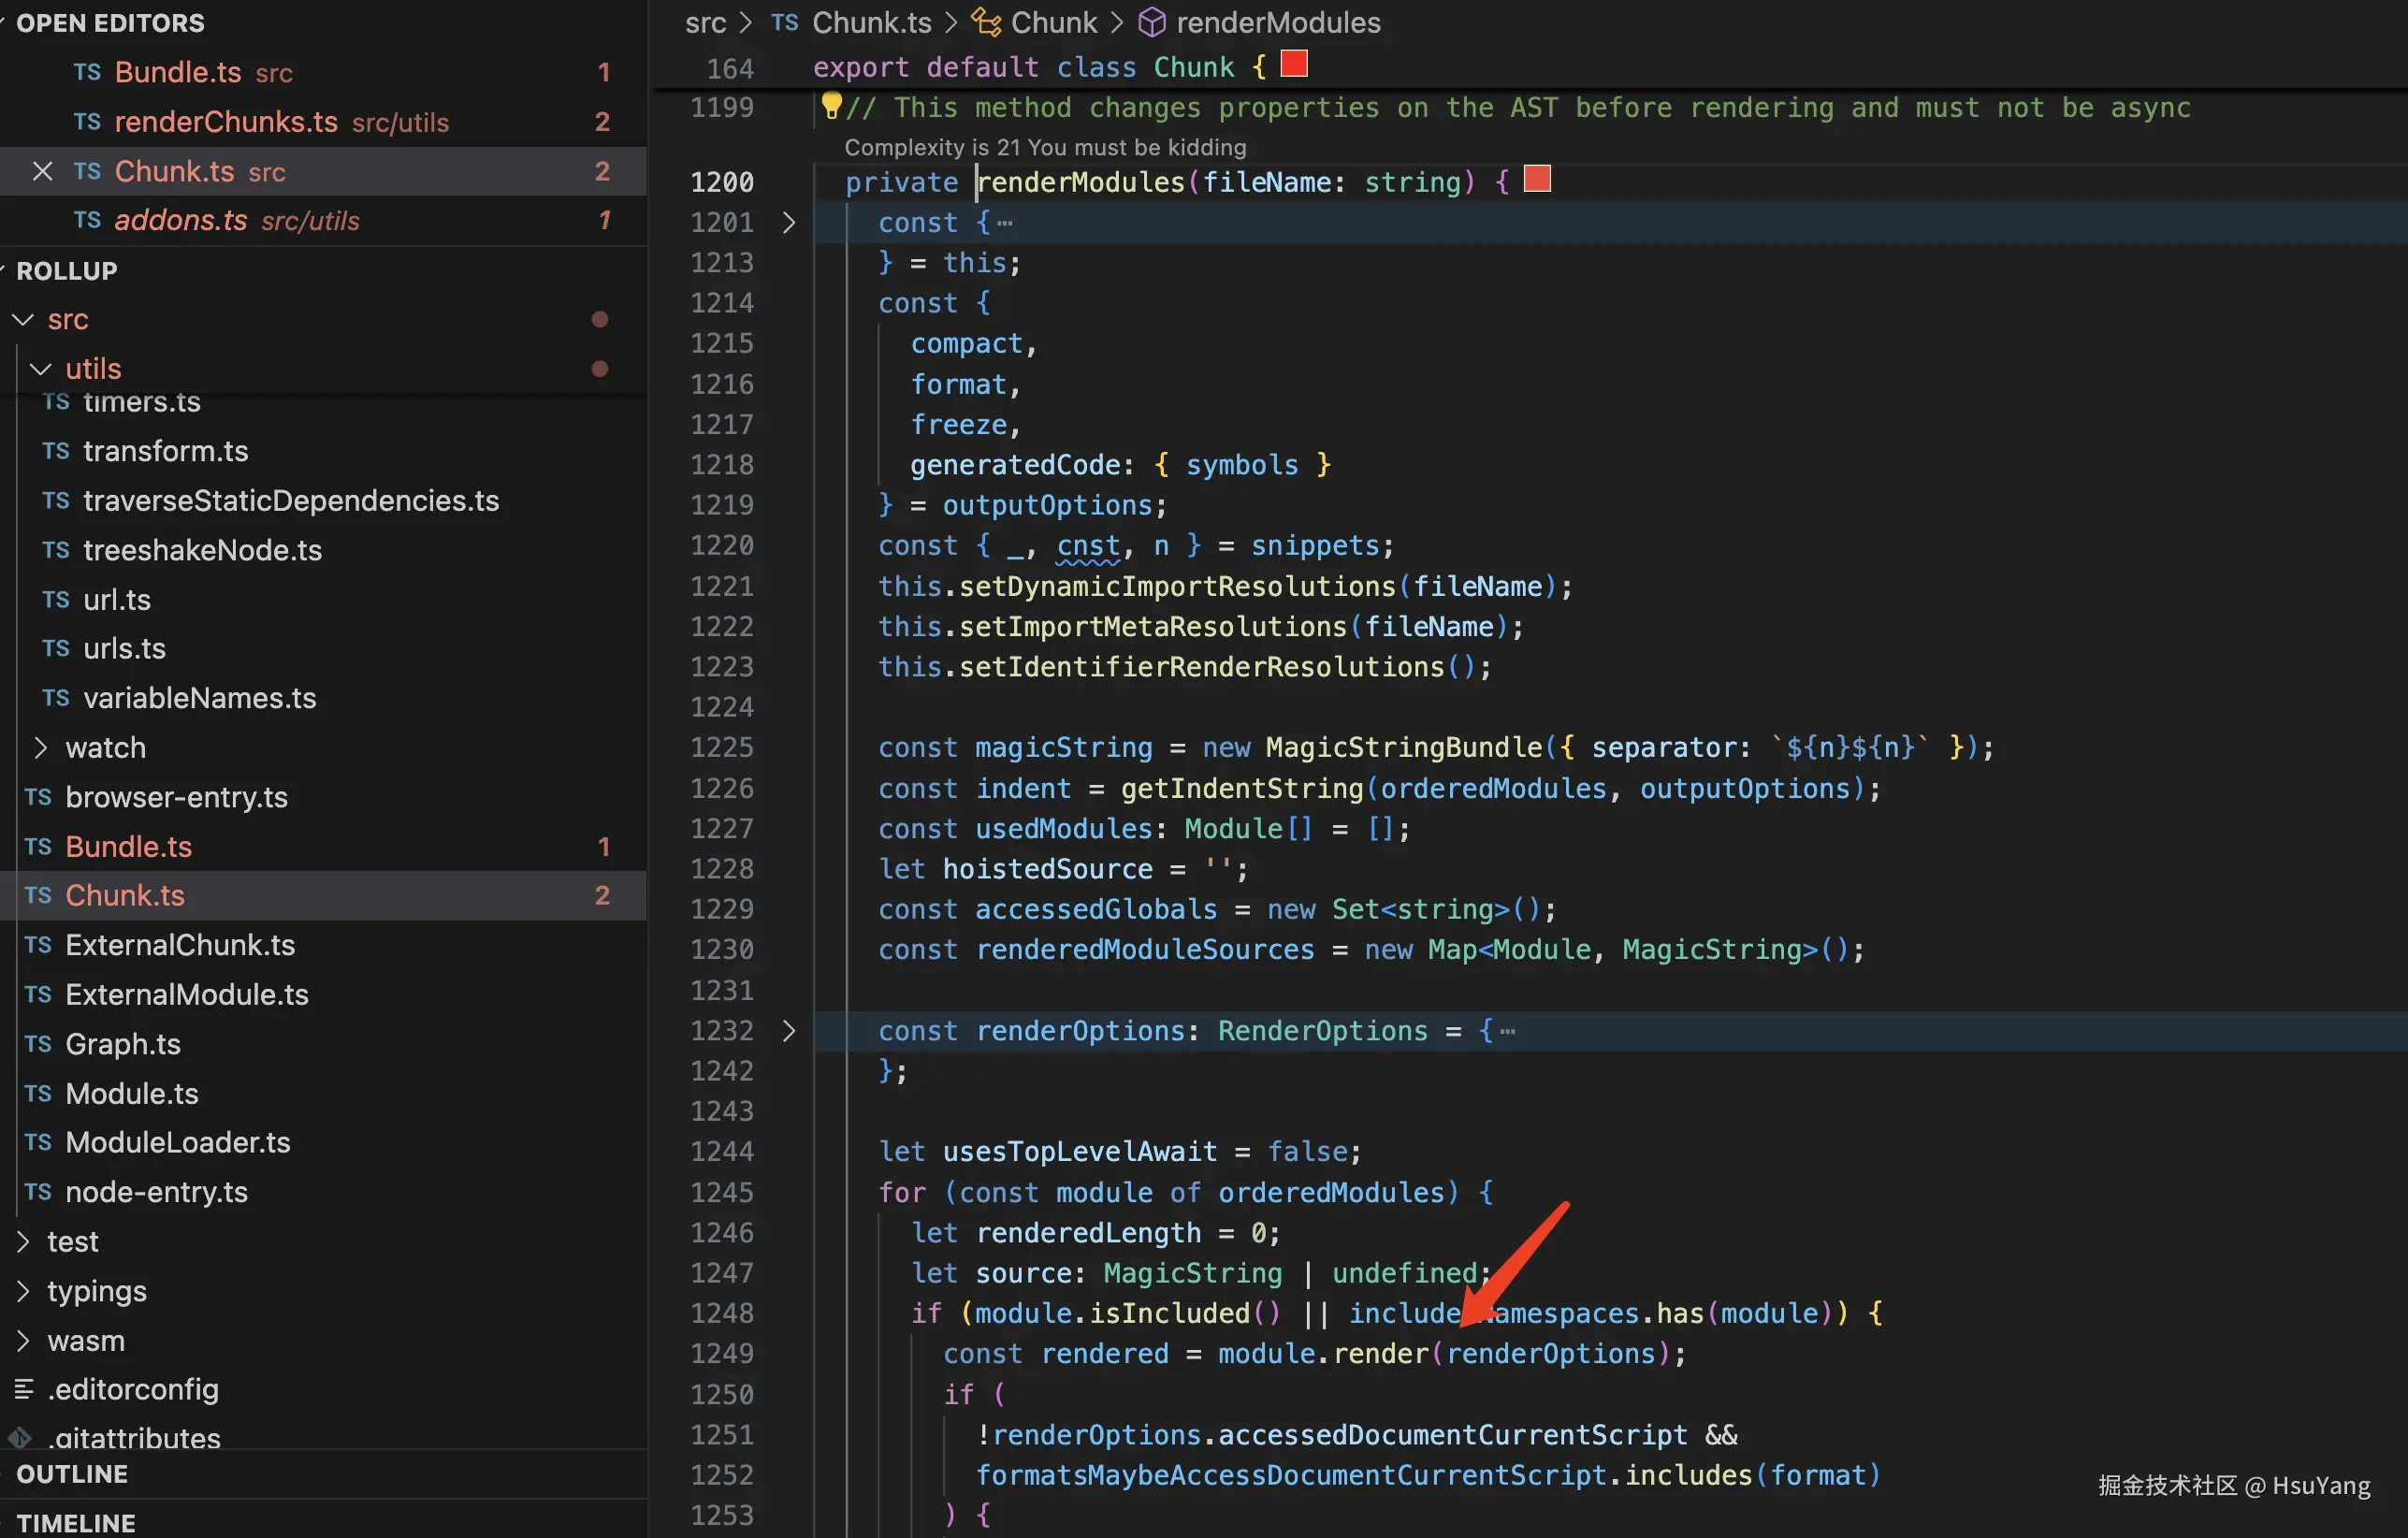Click the red marker after renderModules declaration
The height and width of the screenshot is (1538, 2408).
tap(1536, 180)
